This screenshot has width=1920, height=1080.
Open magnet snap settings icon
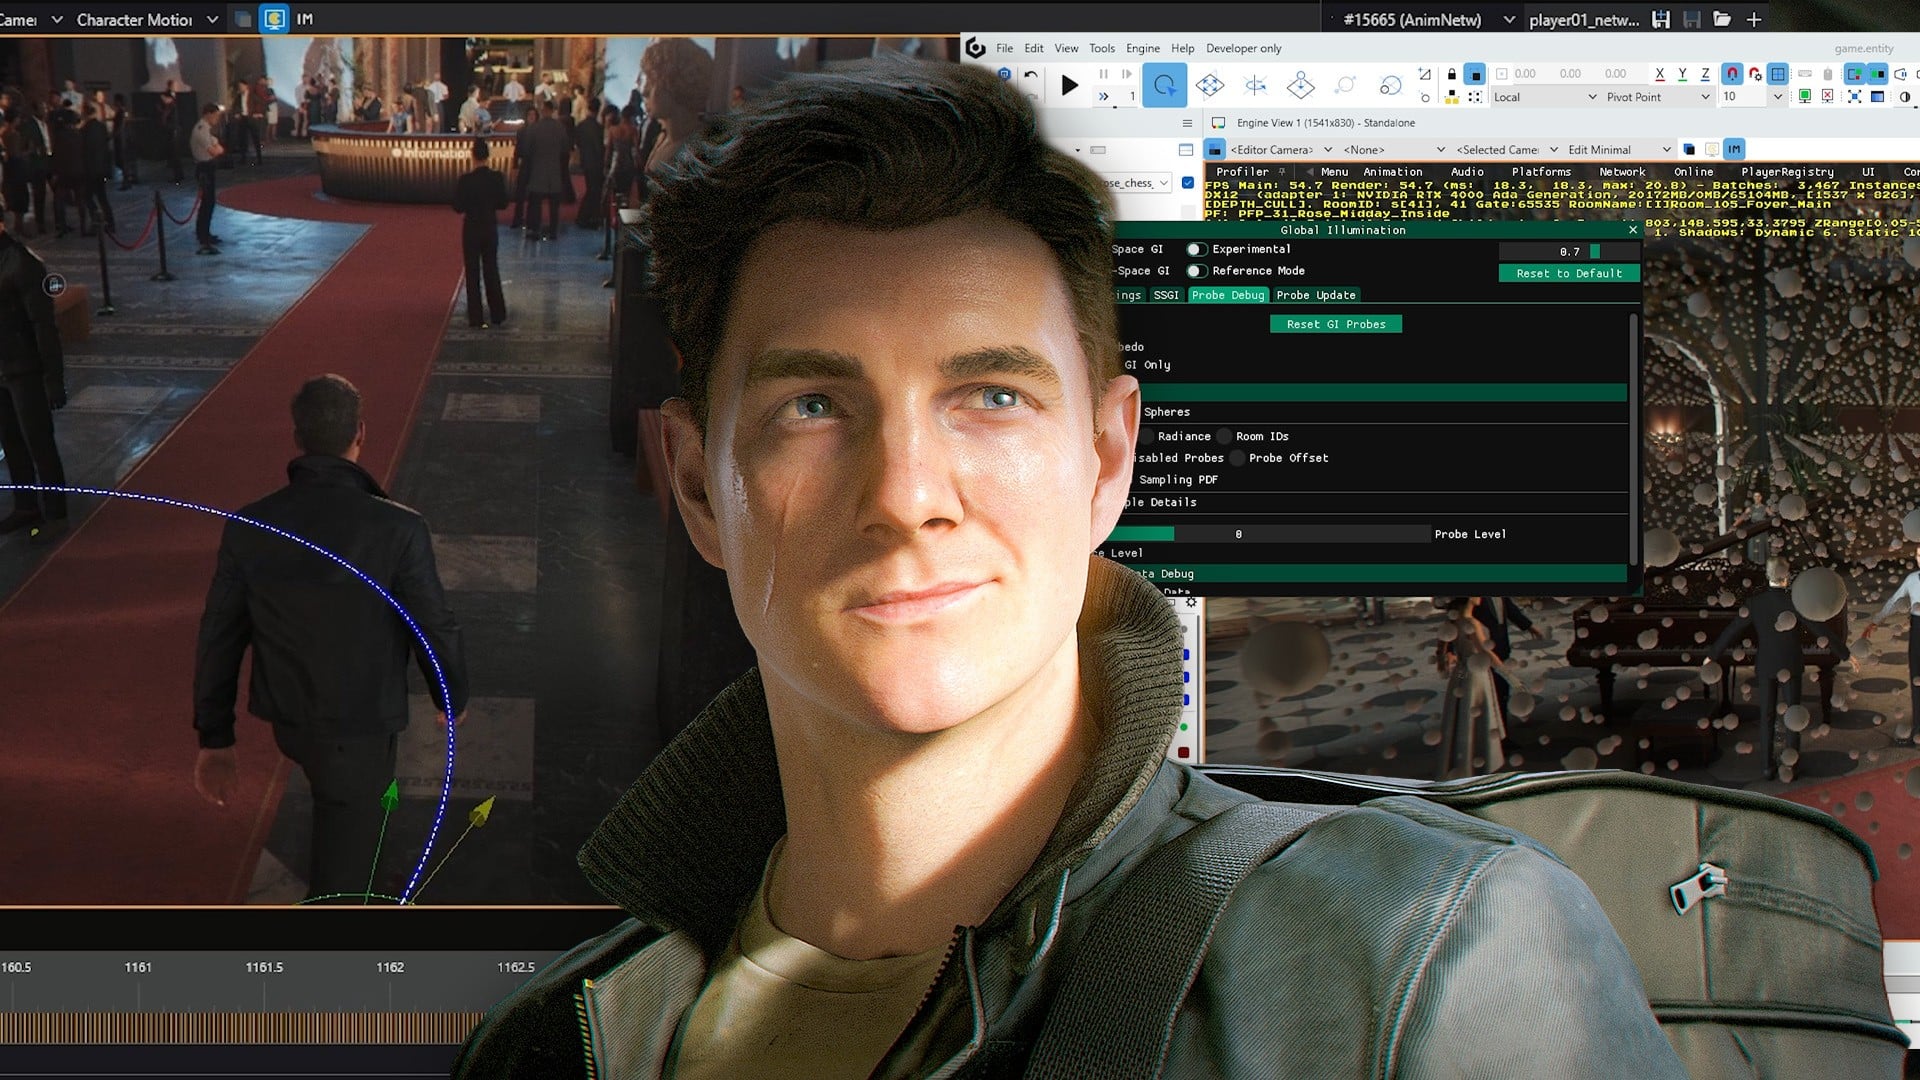1755,74
